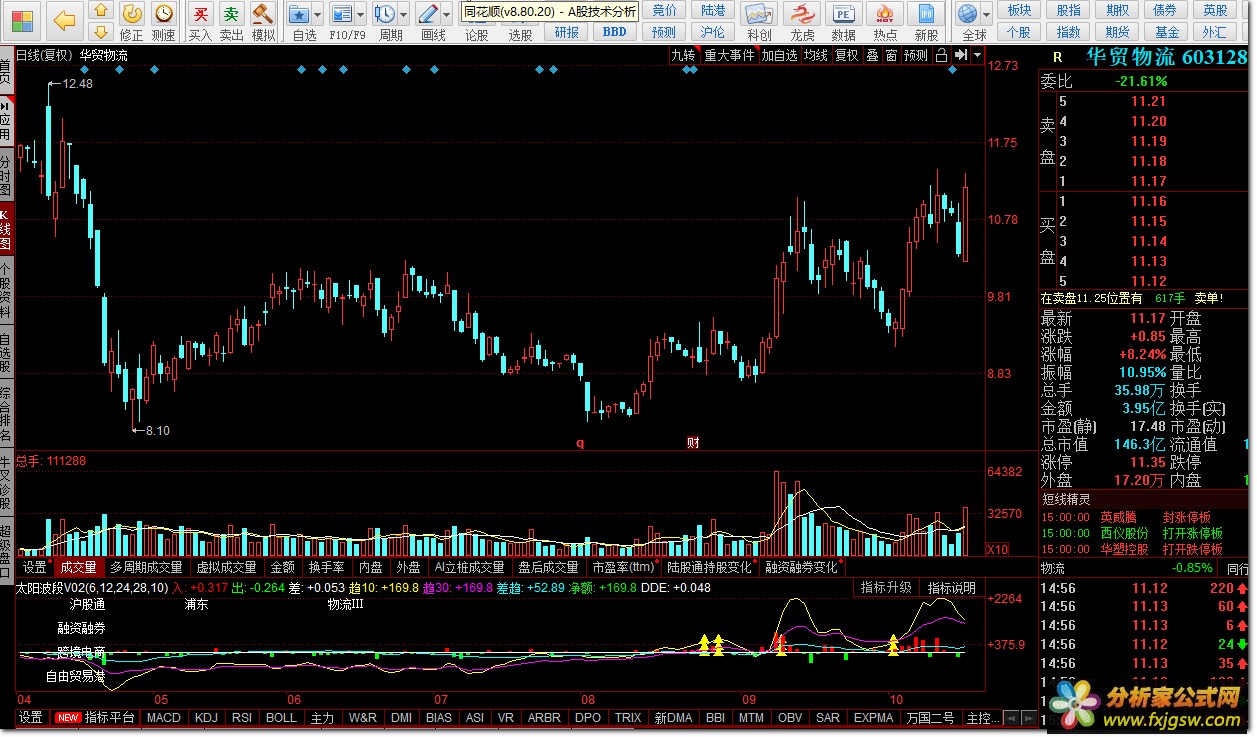The image size is (1257, 737).
Task: Expand the 自选 dropdown arrow
Action: (318, 16)
